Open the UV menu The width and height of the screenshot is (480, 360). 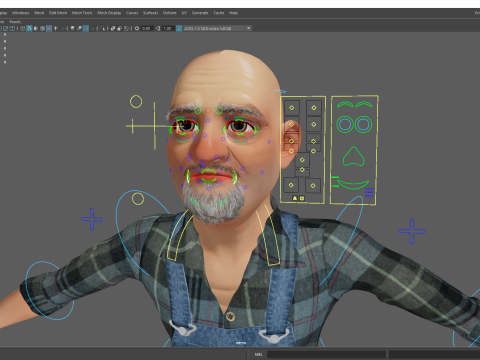point(184,13)
